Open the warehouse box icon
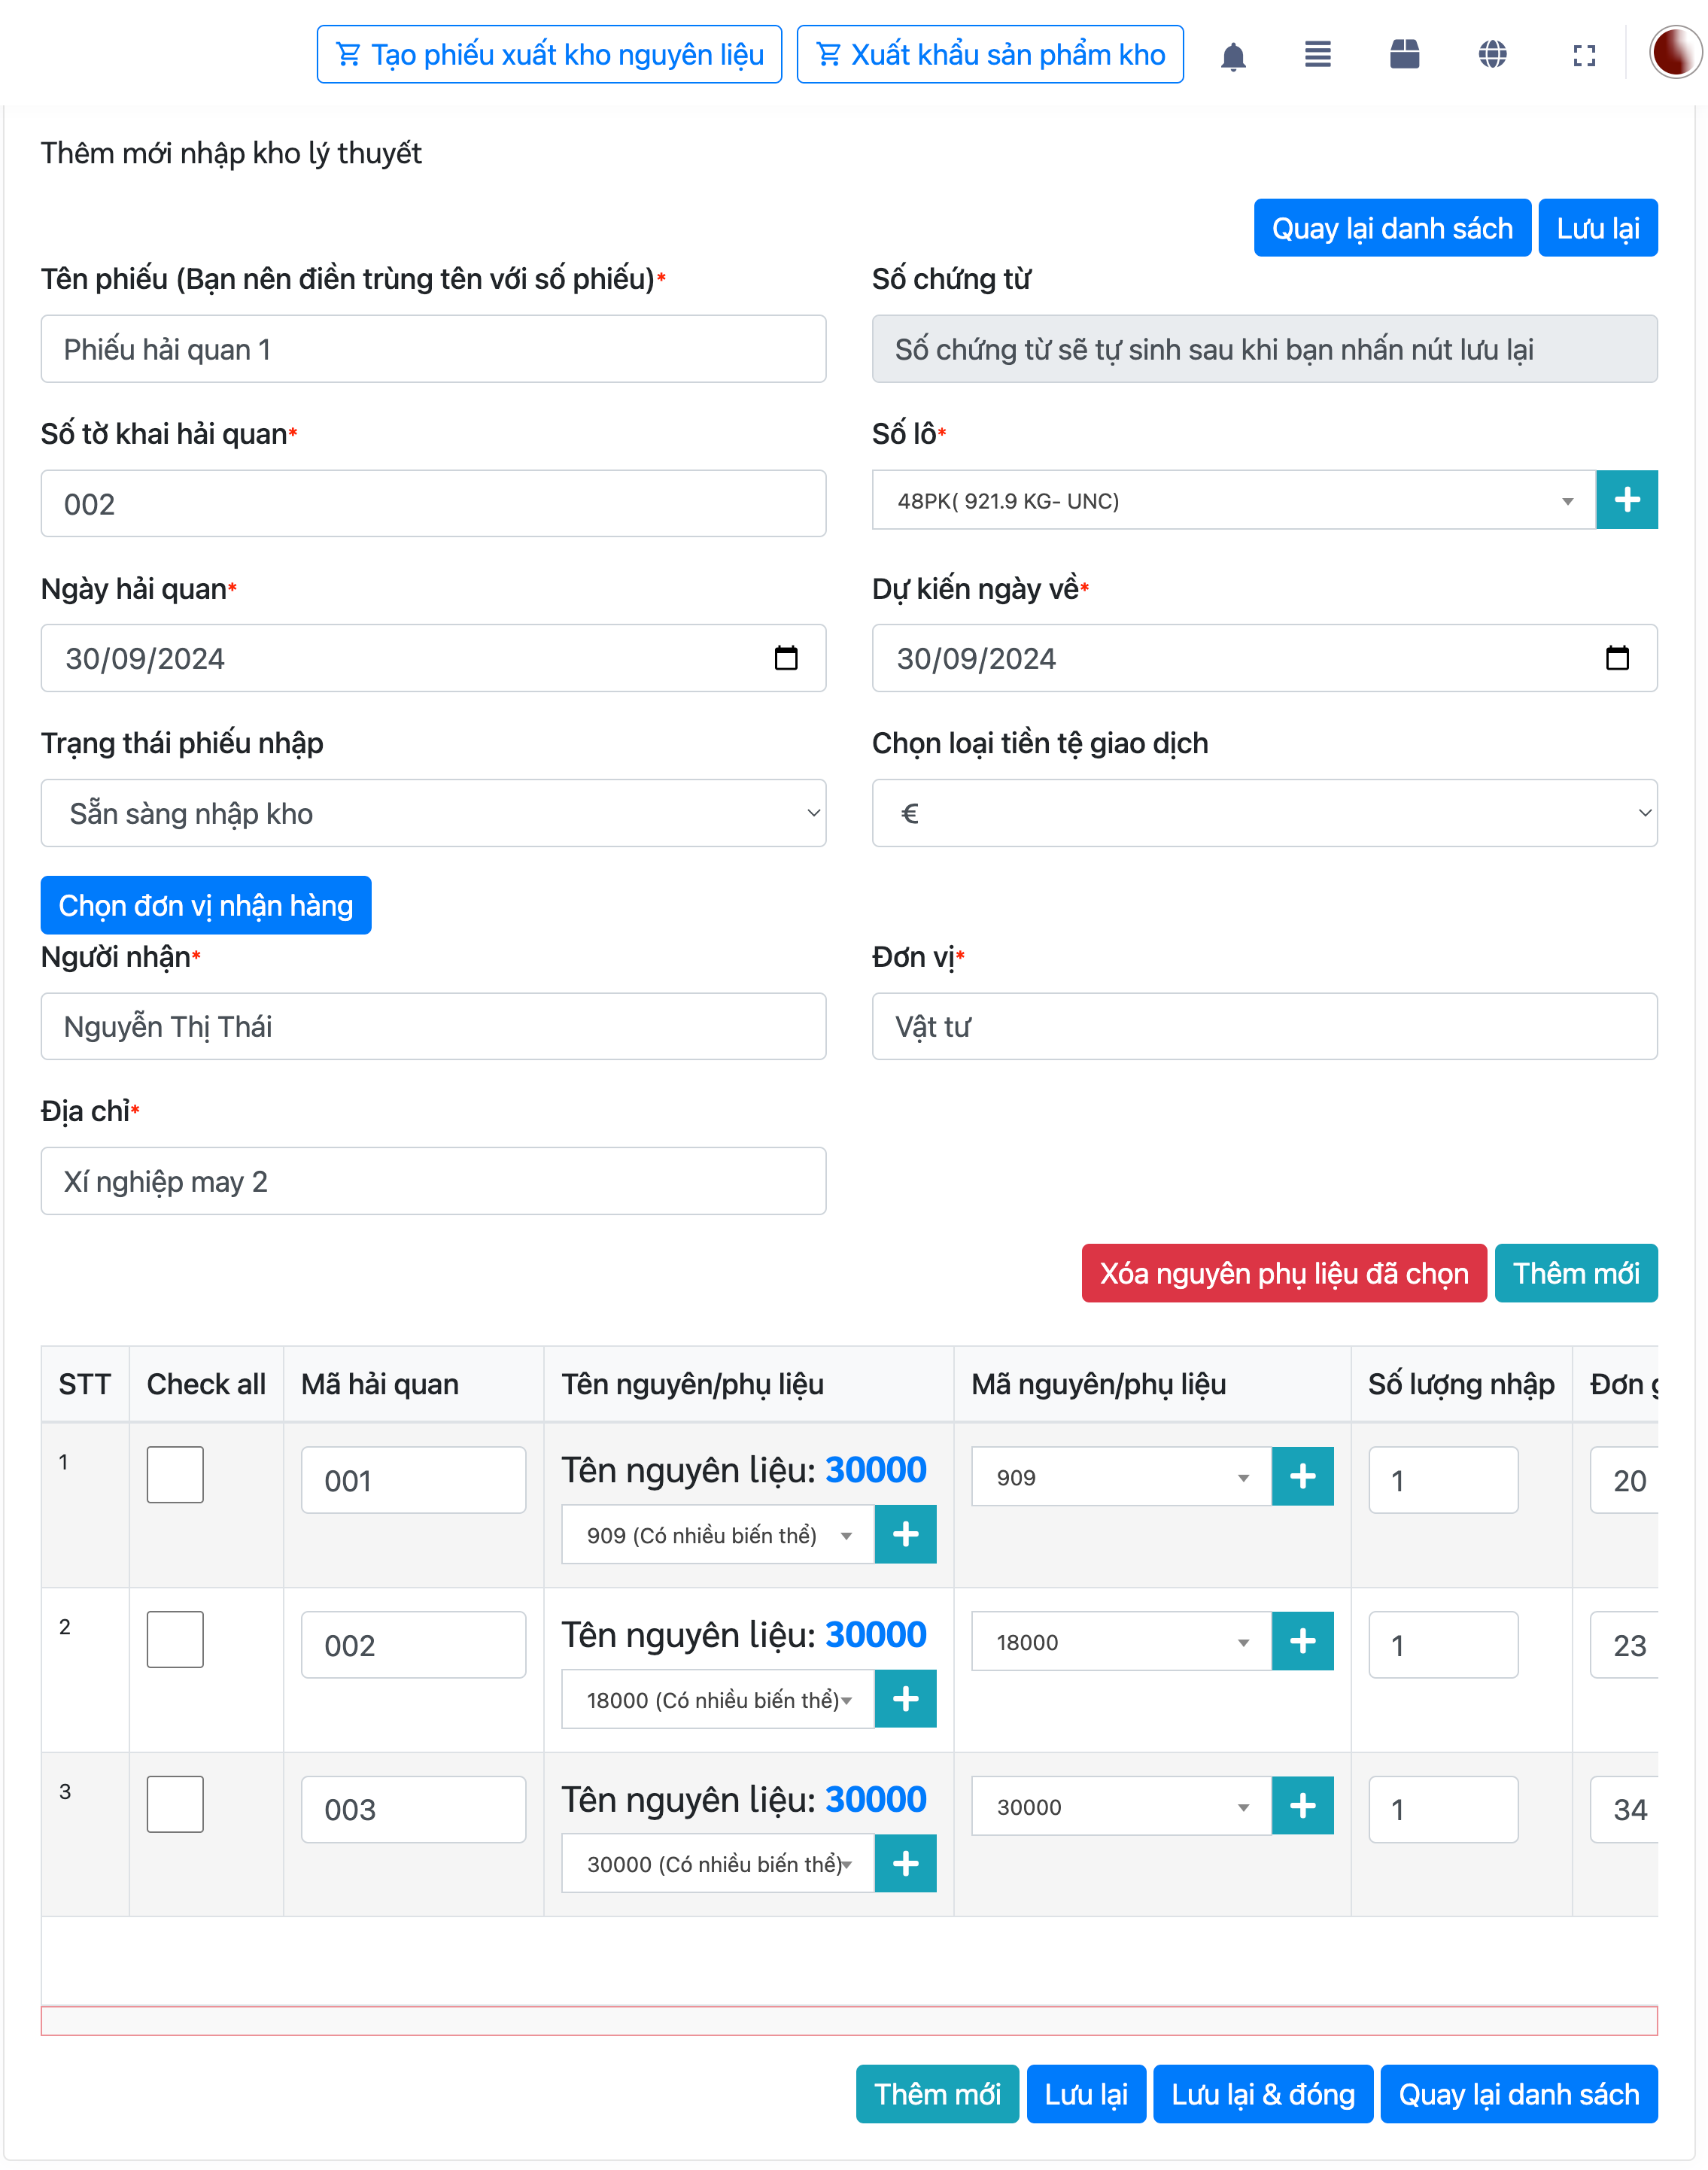1708x2170 pixels. (x=1404, y=54)
